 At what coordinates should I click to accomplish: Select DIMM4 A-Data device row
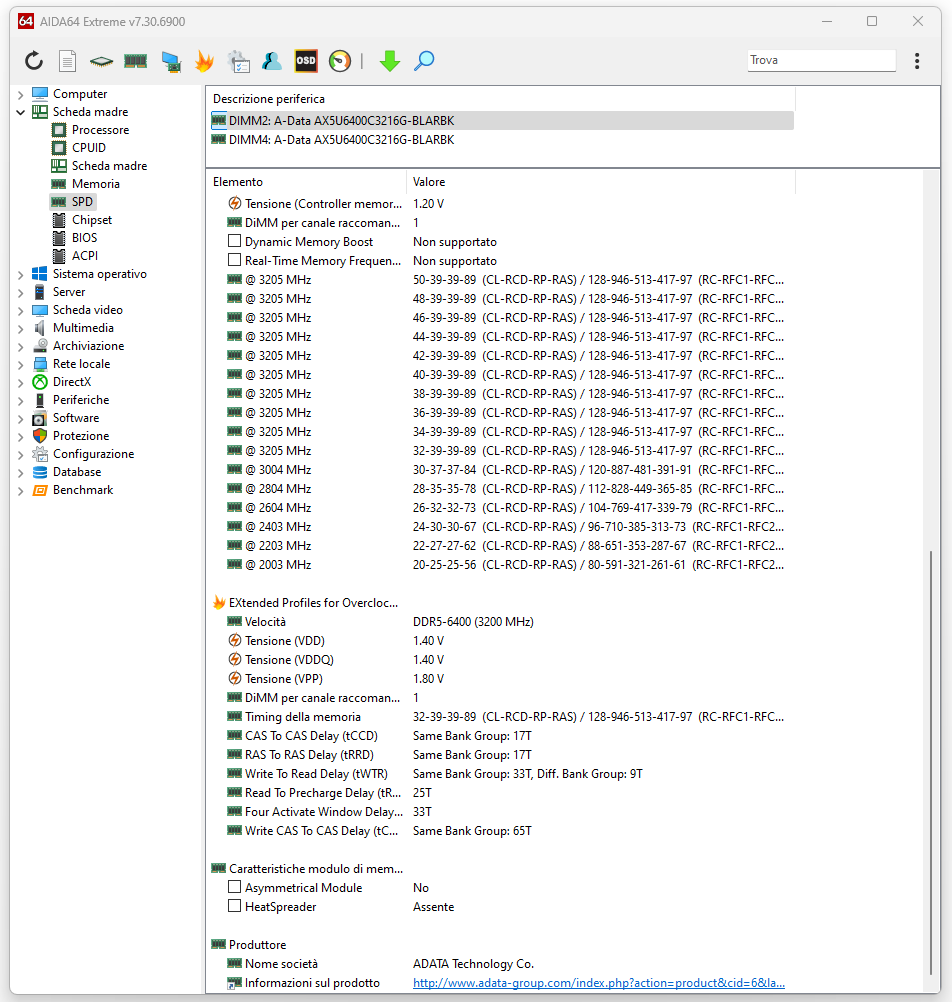(x=502, y=139)
